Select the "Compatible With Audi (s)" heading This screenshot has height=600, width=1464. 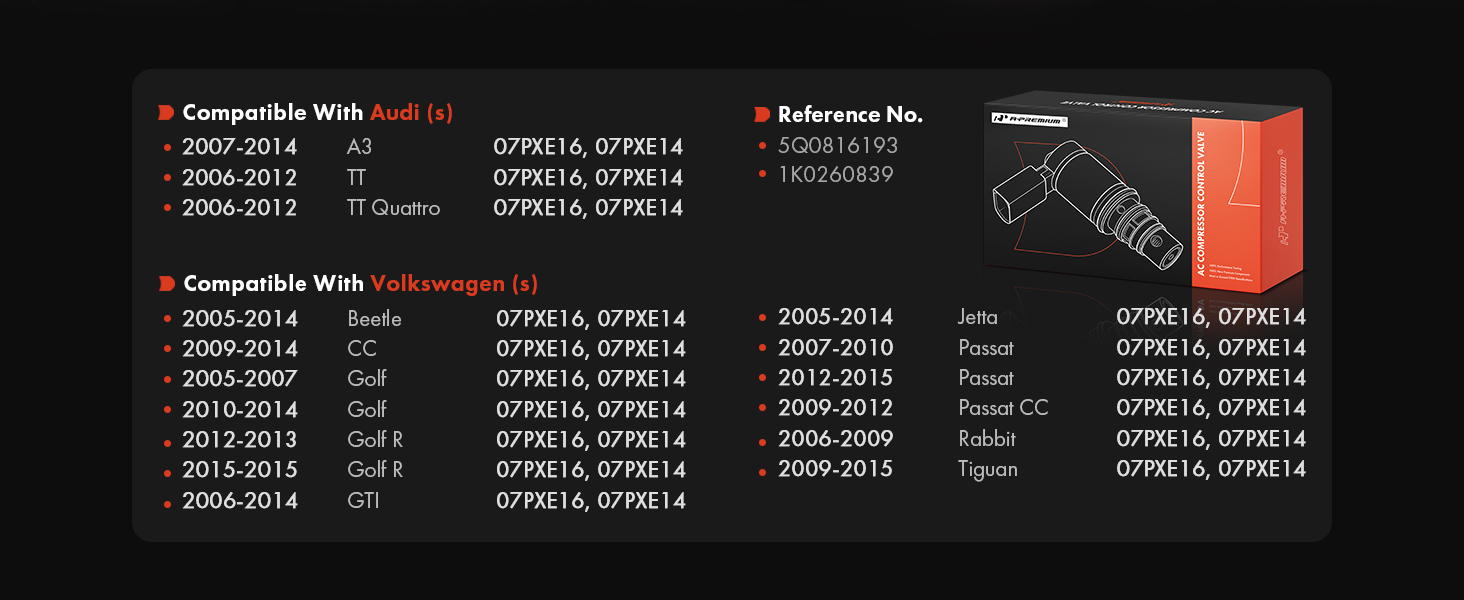318,113
